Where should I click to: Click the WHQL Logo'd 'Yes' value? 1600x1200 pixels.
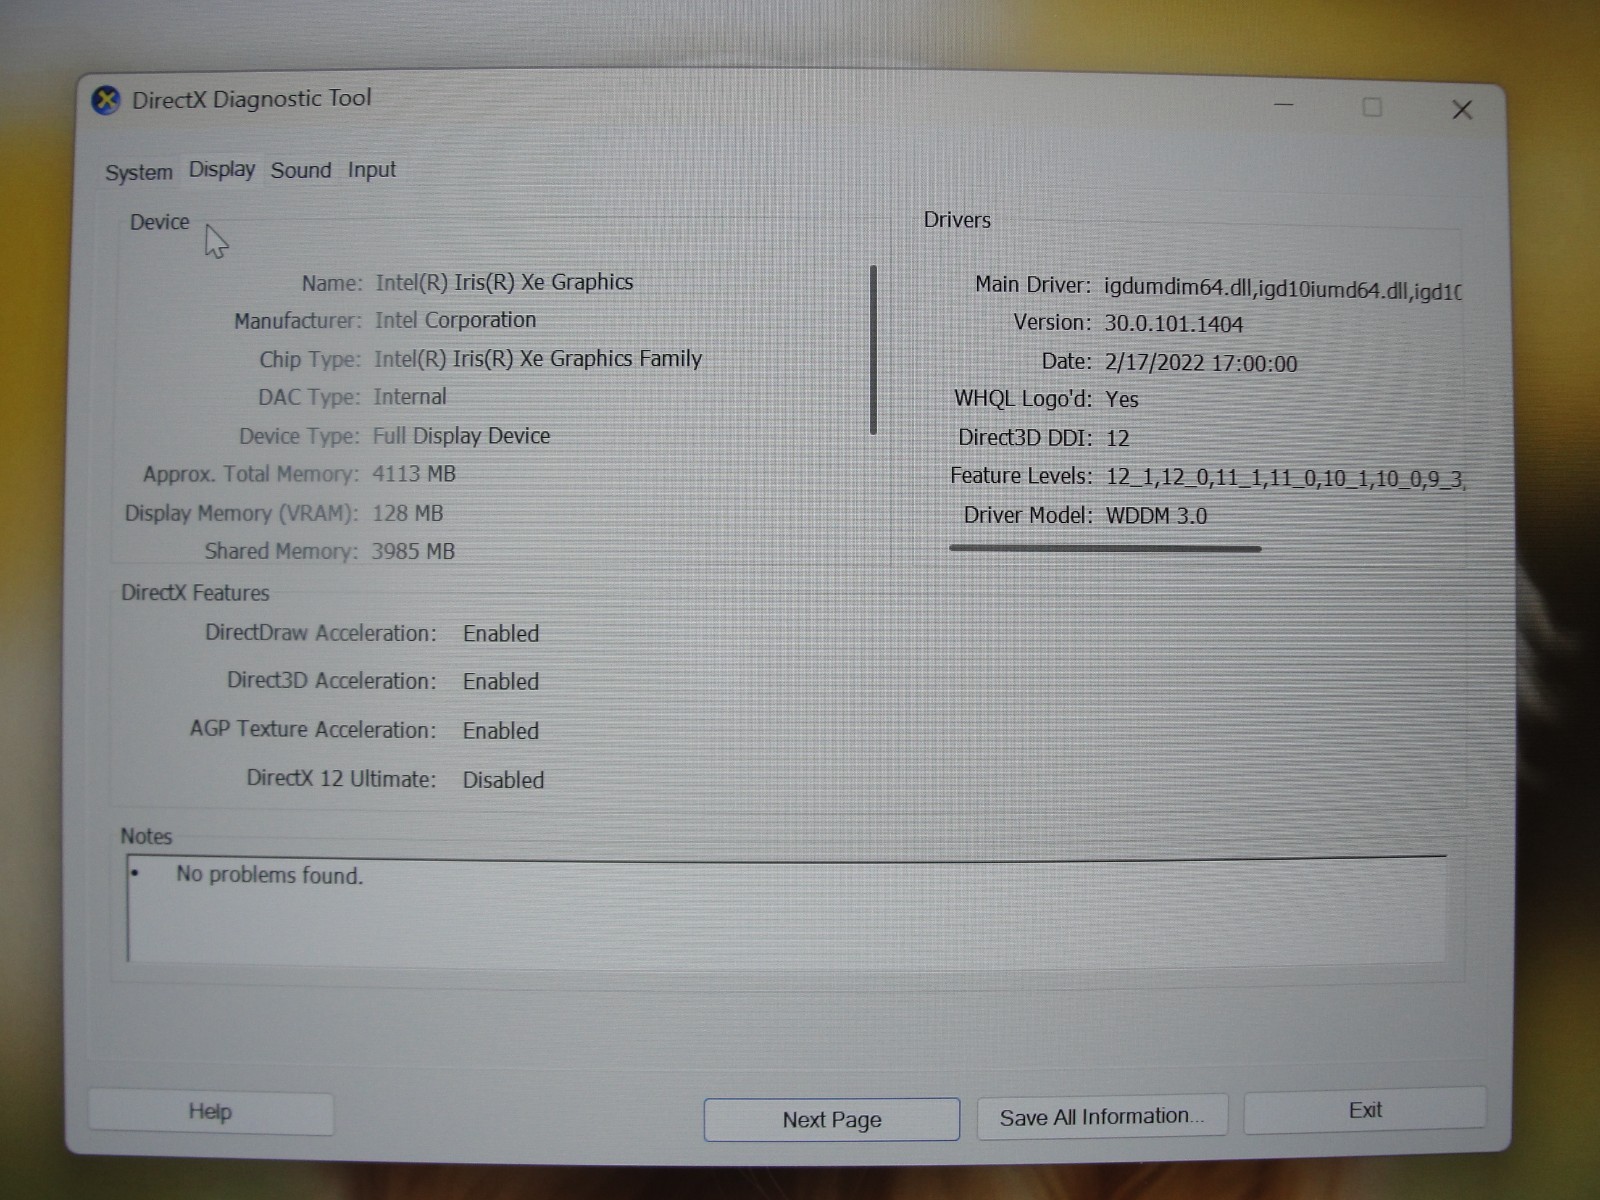pos(1122,399)
